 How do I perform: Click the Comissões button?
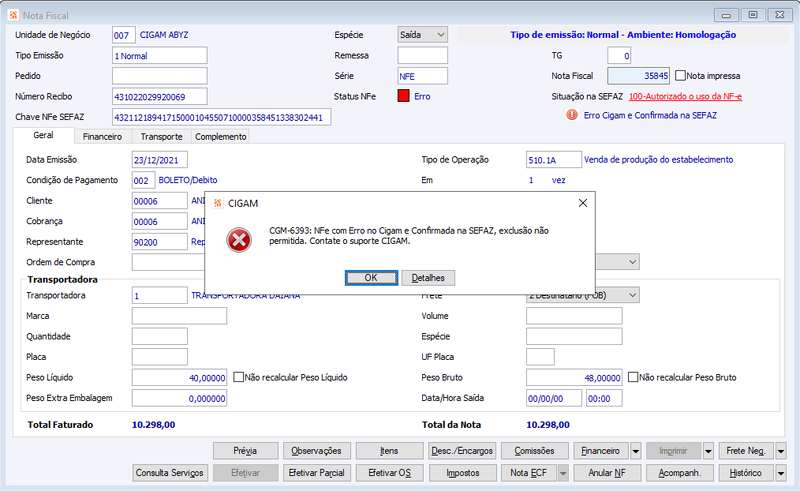tap(534, 451)
